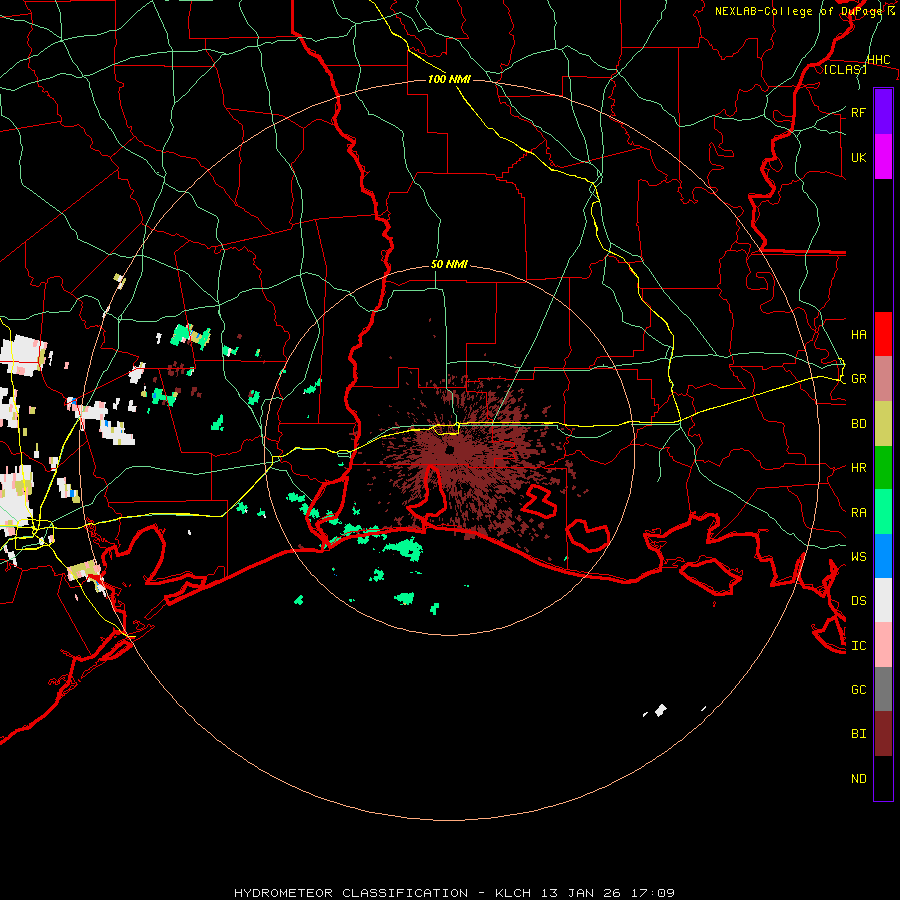900x900 pixels.
Task: Click the BD legend label
Action: pyautogui.click(x=858, y=424)
